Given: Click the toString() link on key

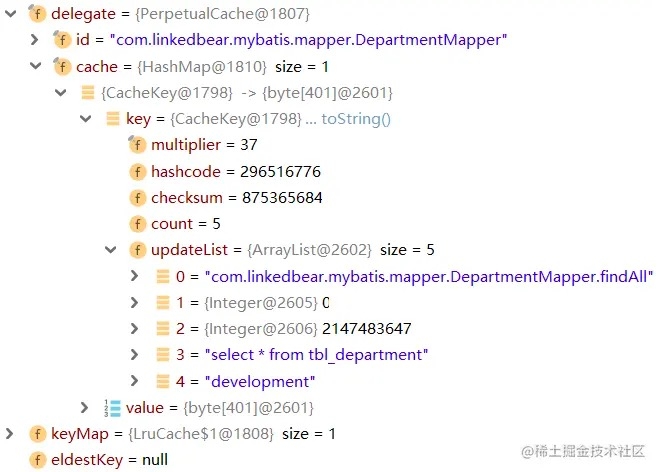Looking at the screenshot, I should [x=355, y=119].
